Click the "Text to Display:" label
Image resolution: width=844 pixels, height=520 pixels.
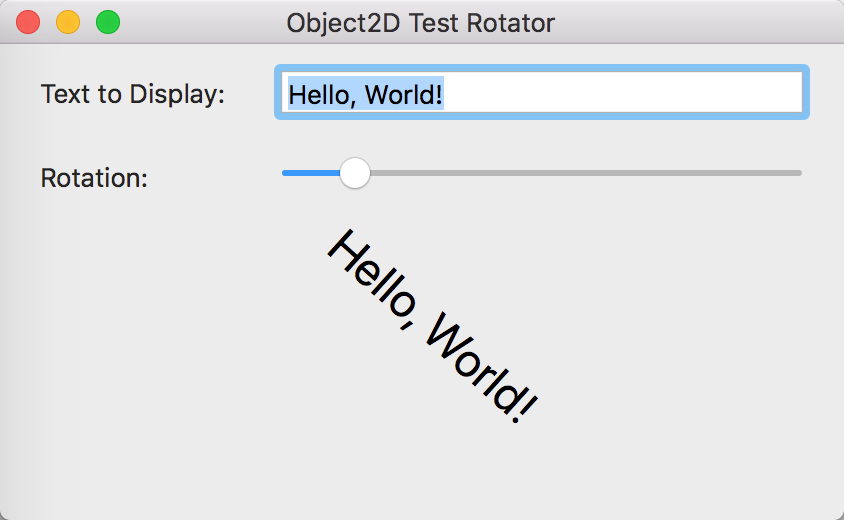coord(132,94)
